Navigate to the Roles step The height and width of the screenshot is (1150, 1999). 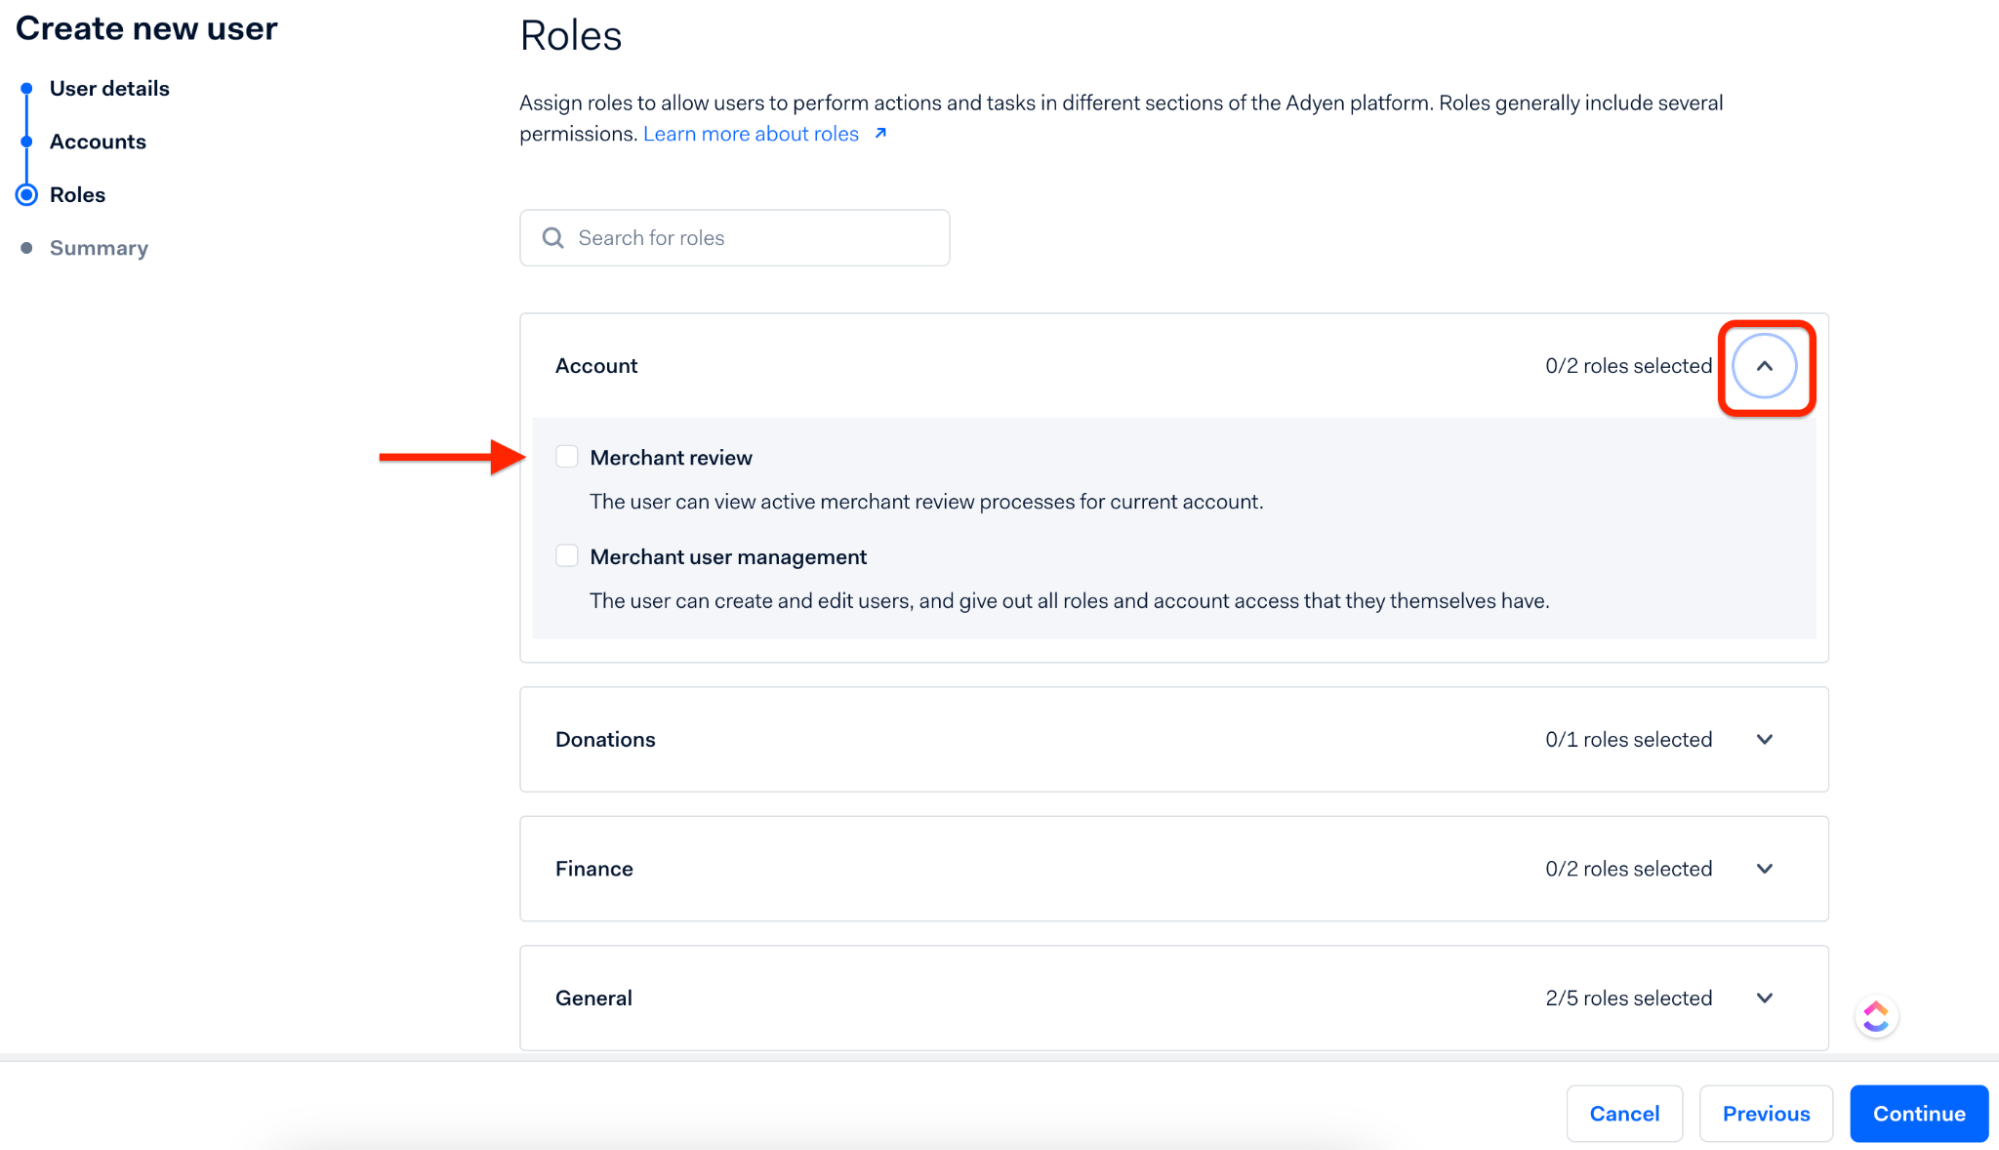pos(77,193)
